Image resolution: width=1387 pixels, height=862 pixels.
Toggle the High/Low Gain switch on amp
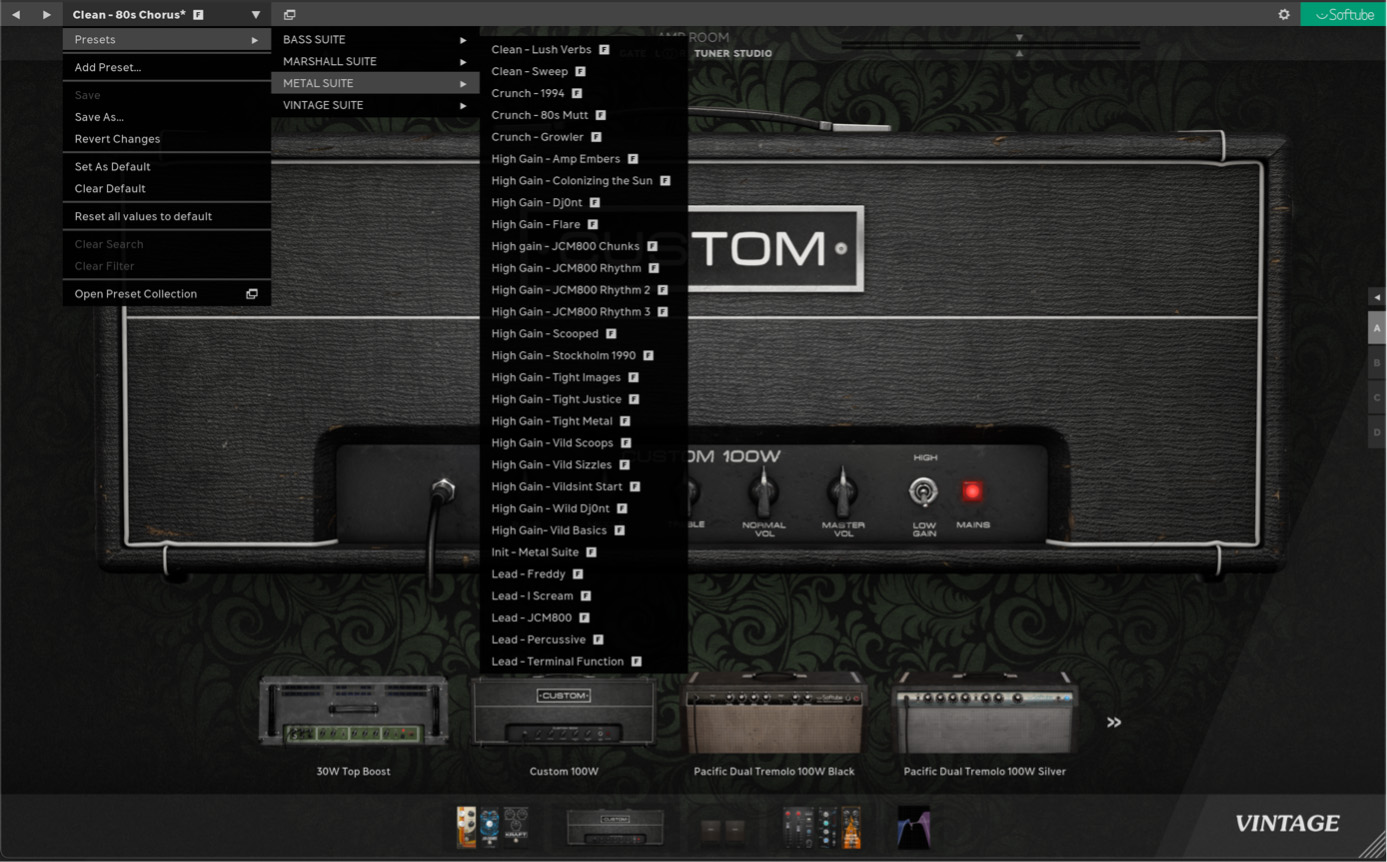(923, 491)
